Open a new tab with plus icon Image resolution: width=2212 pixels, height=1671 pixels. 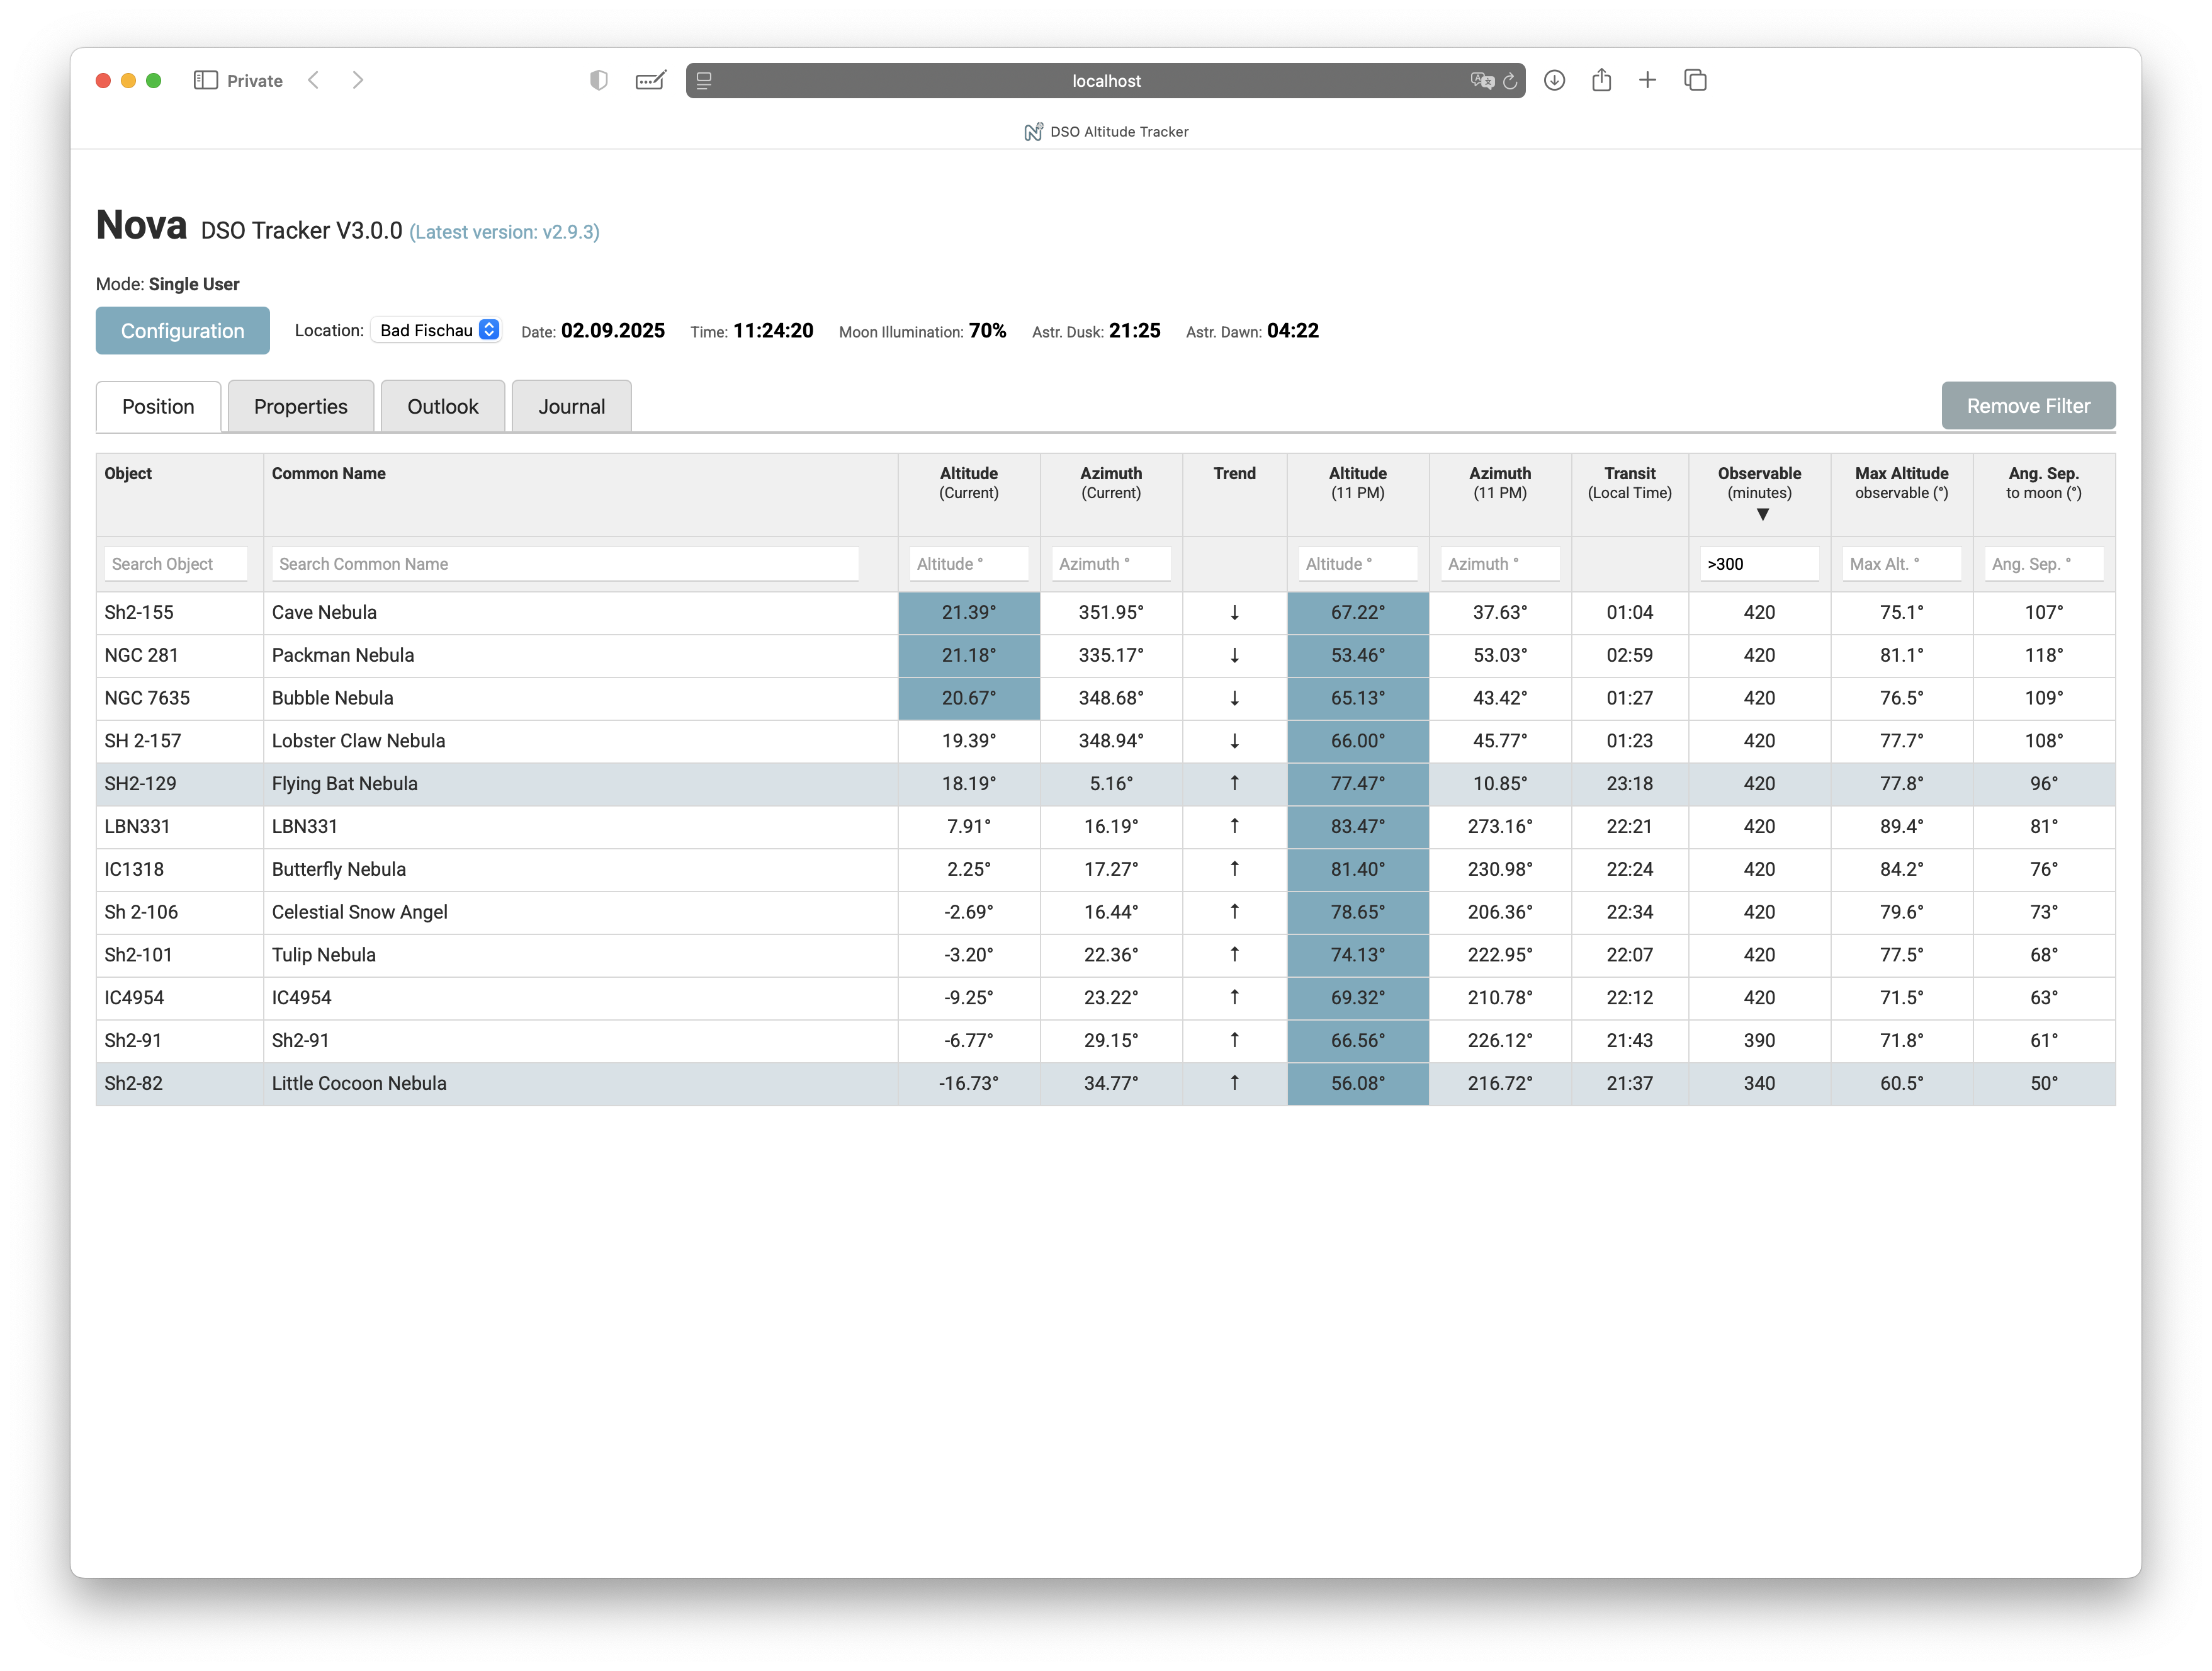(x=1647, y=80)
